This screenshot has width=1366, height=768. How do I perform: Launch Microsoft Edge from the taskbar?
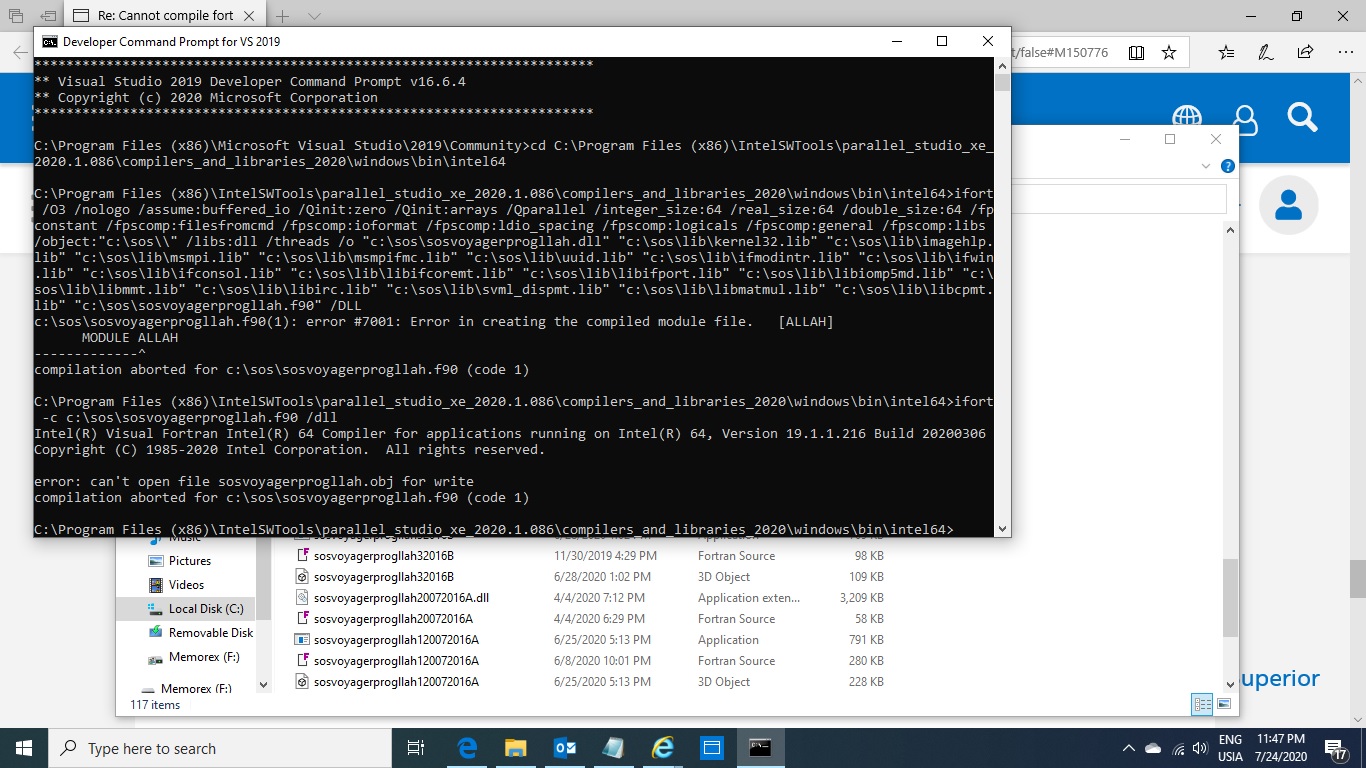coord(467,748)
